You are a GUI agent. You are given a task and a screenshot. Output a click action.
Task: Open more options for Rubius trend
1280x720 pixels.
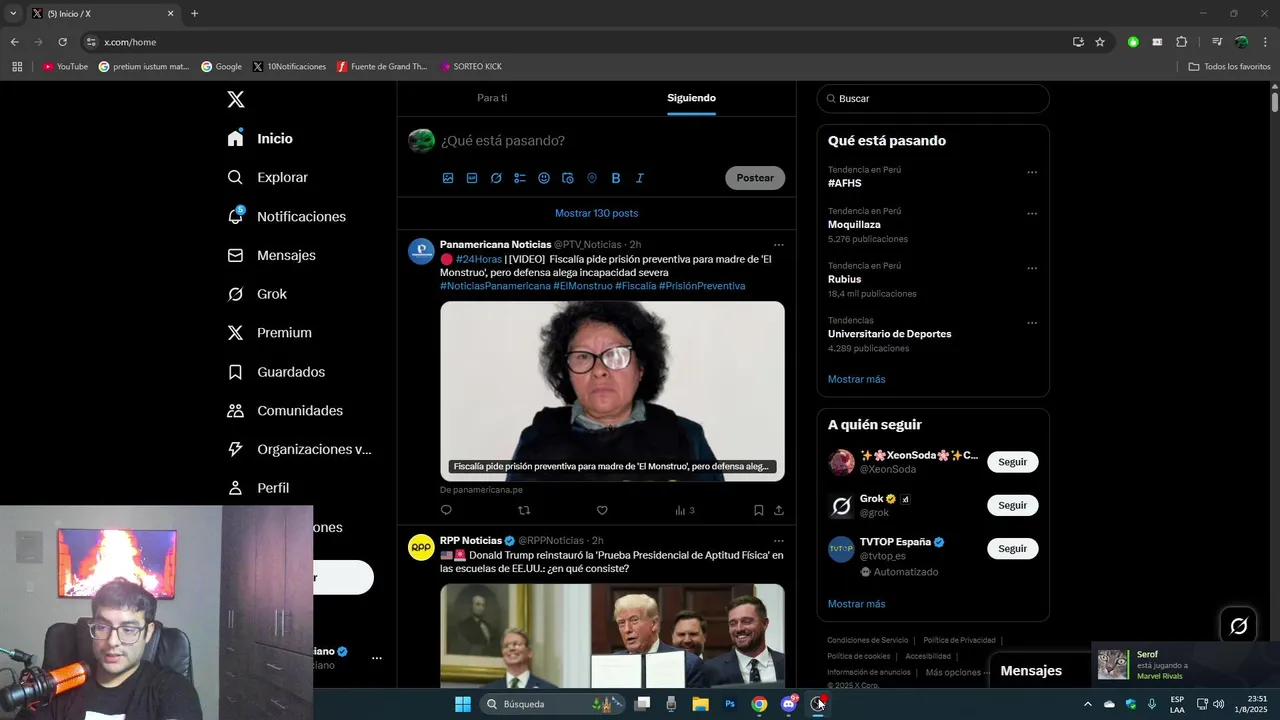click(1032, 269)
